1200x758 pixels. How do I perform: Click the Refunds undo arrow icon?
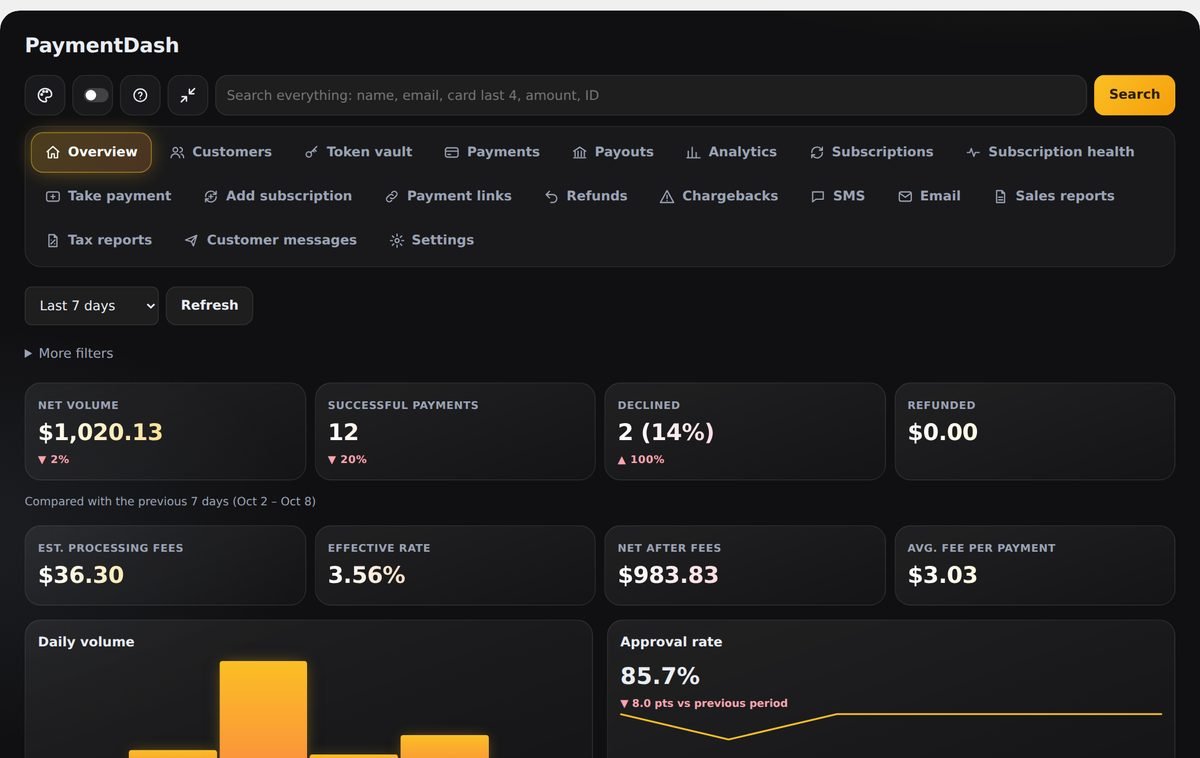coord(551,197)
